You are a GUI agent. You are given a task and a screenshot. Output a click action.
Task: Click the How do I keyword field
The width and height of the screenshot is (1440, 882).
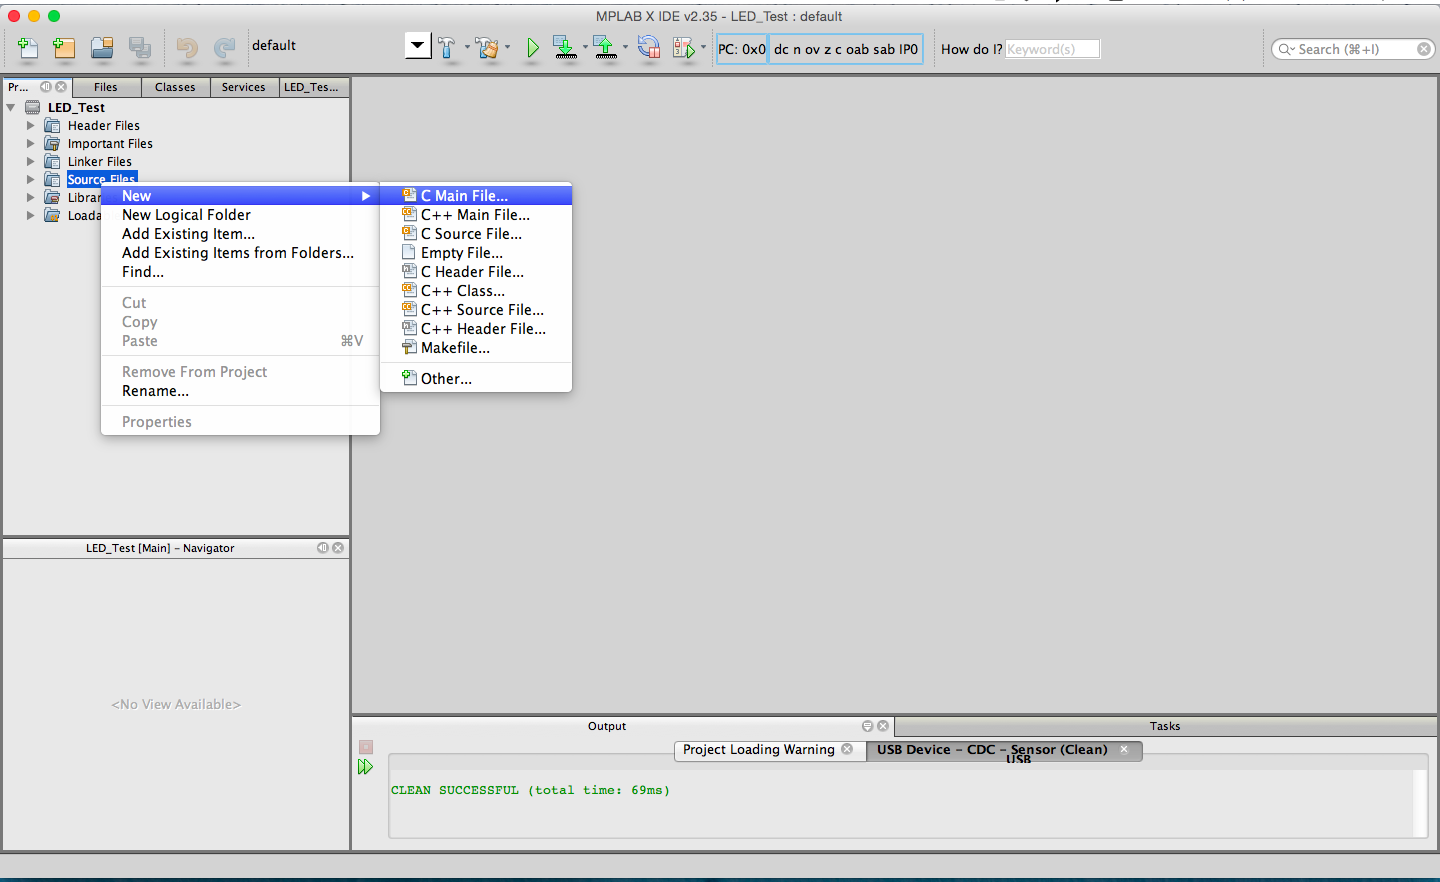point(1051,49)
